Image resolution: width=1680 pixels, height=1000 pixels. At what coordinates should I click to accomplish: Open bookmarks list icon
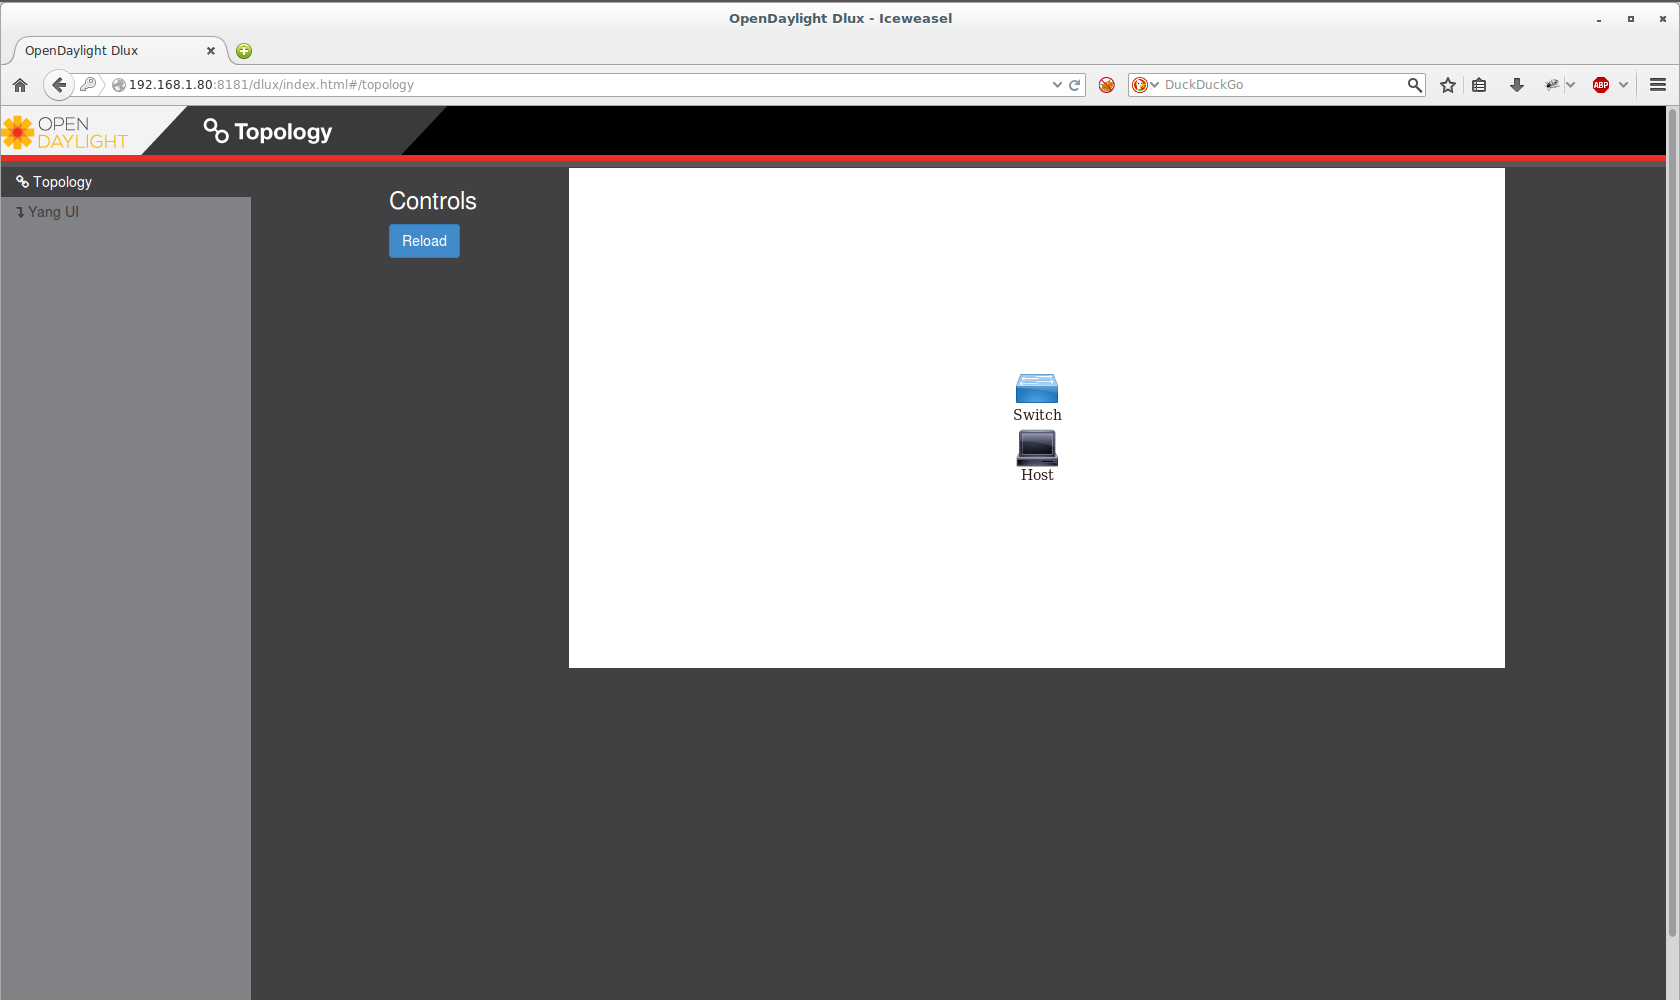(x=1479, y=85)
